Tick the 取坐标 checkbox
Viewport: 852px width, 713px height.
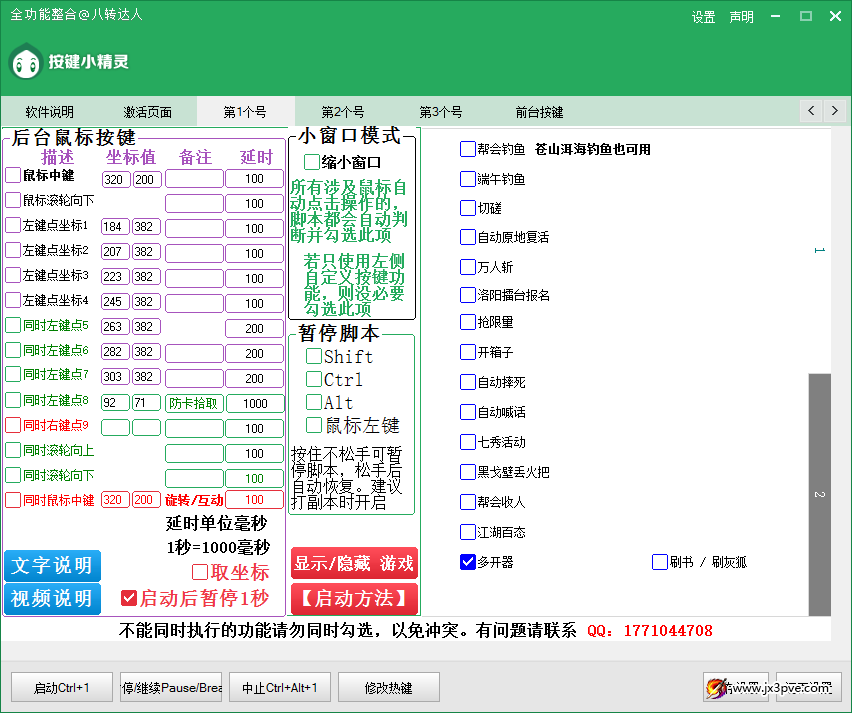(200, 573)
